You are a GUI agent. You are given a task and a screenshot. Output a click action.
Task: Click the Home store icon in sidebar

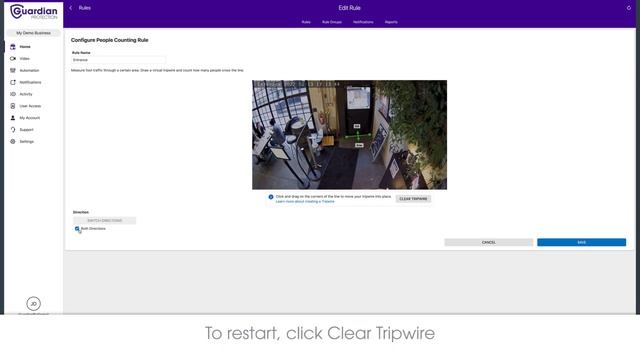coord(13,47)
